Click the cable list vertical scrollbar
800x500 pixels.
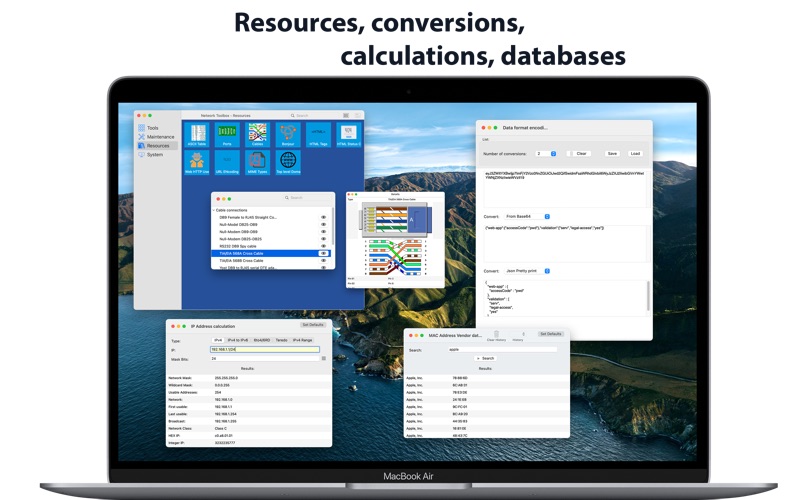click(x=333, y=227)
